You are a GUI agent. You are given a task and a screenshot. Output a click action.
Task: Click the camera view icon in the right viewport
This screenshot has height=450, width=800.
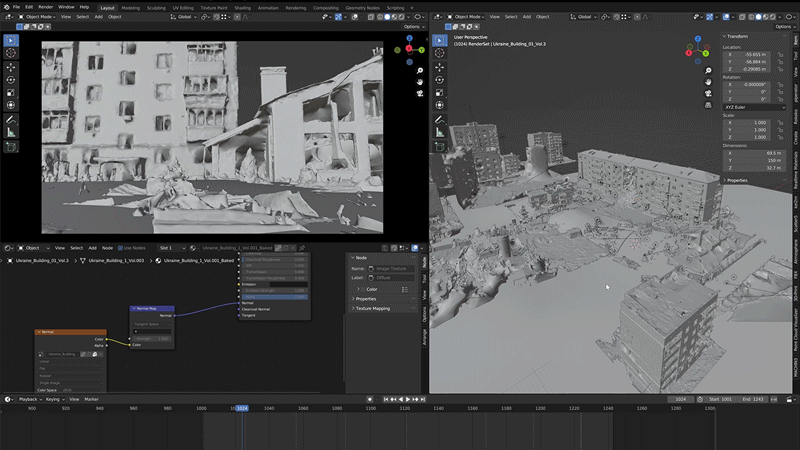[708, 93]
